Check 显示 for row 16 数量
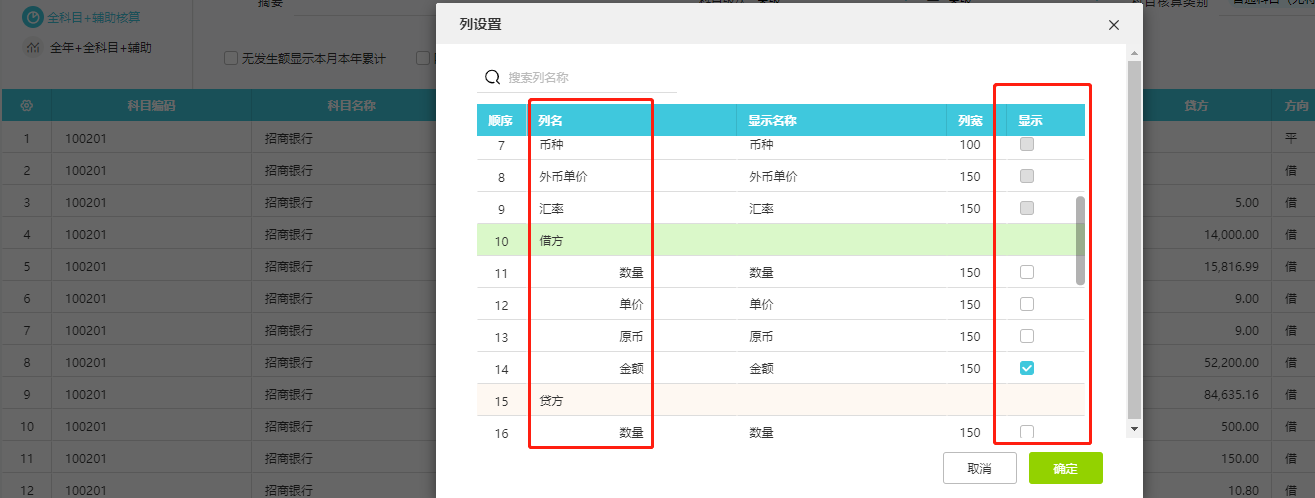This screenshot has width=1315, height=498. click(x=1027, y=432)
